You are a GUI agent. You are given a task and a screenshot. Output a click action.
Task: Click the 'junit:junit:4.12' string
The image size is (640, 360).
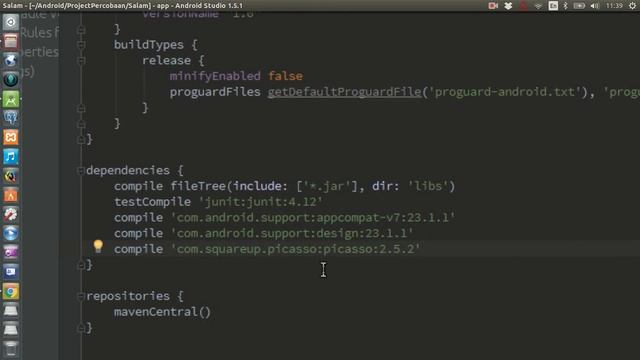pyautogui.click(x=261, y=202)
